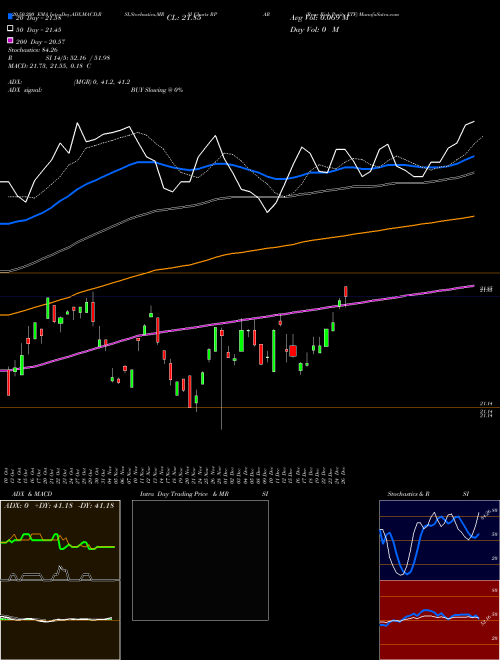Click the Avg Vol value text
This screenshot has width=500, height=660.
[319, 18]
